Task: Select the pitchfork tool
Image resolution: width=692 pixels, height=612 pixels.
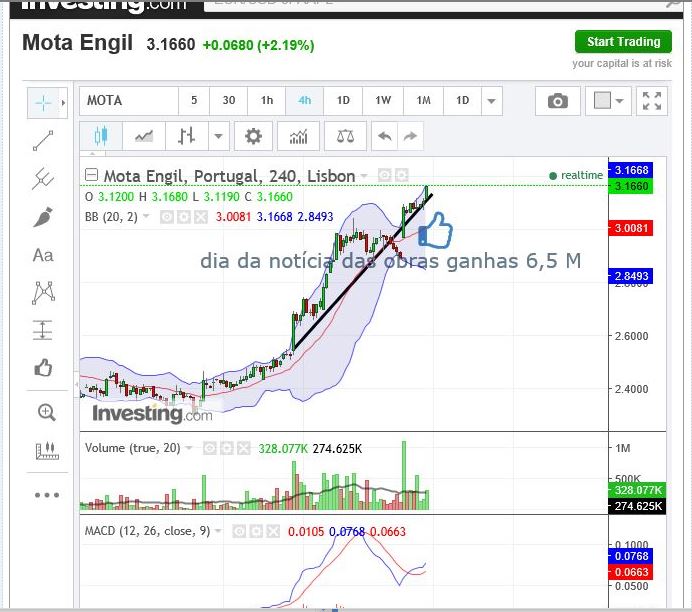Action: click(43, 178)
